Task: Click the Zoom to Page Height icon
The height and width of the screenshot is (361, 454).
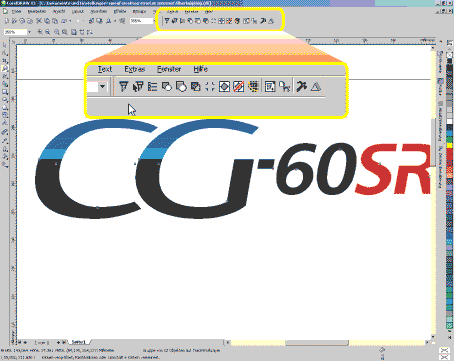Action: tap(89, 32)
